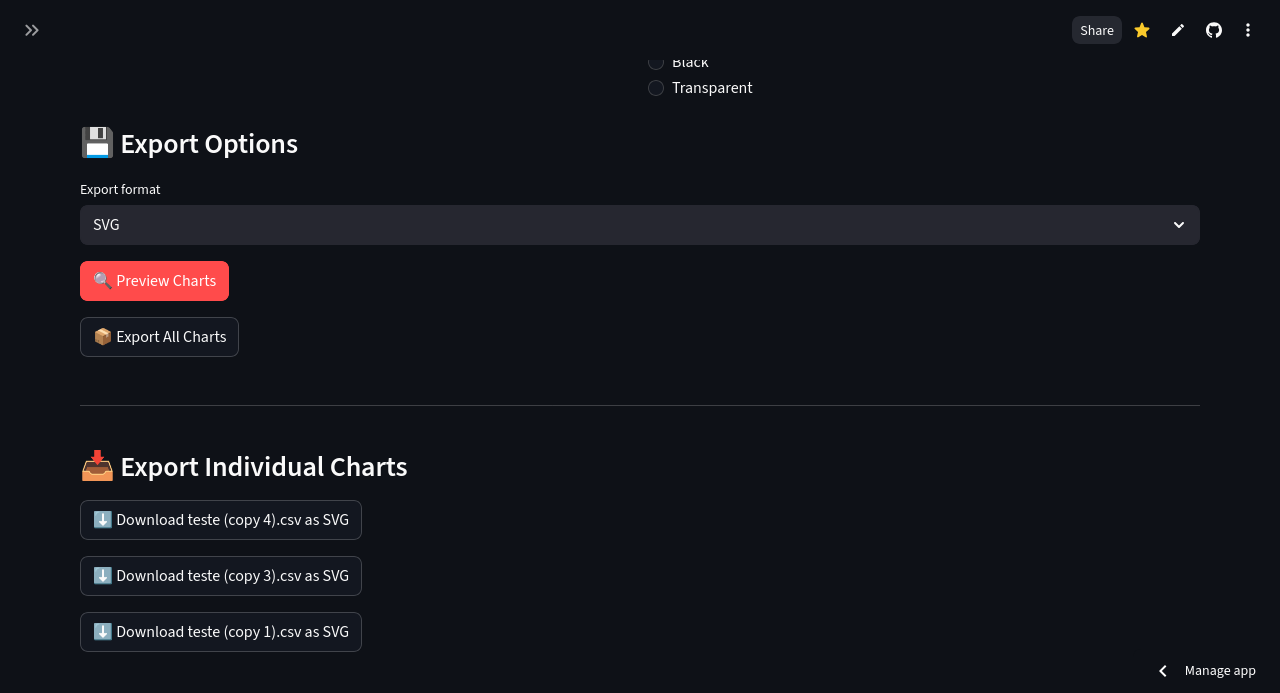Expand the sidebar with double chevron icon
This screenshot has height=693, width=1280.
pyautogui.click(x=32, y=30)
